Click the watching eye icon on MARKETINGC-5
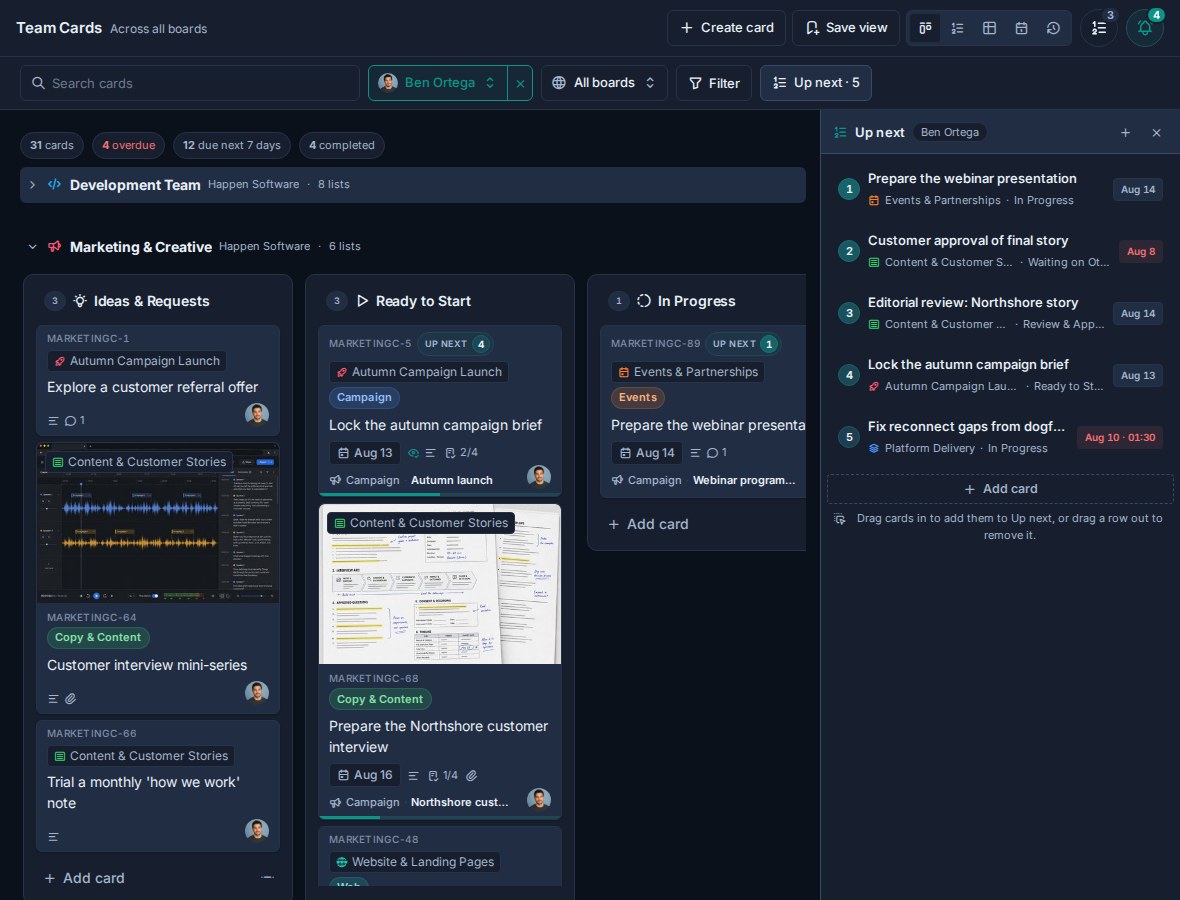This screenshot has height=900, width=1180. [x=413, y=453]
